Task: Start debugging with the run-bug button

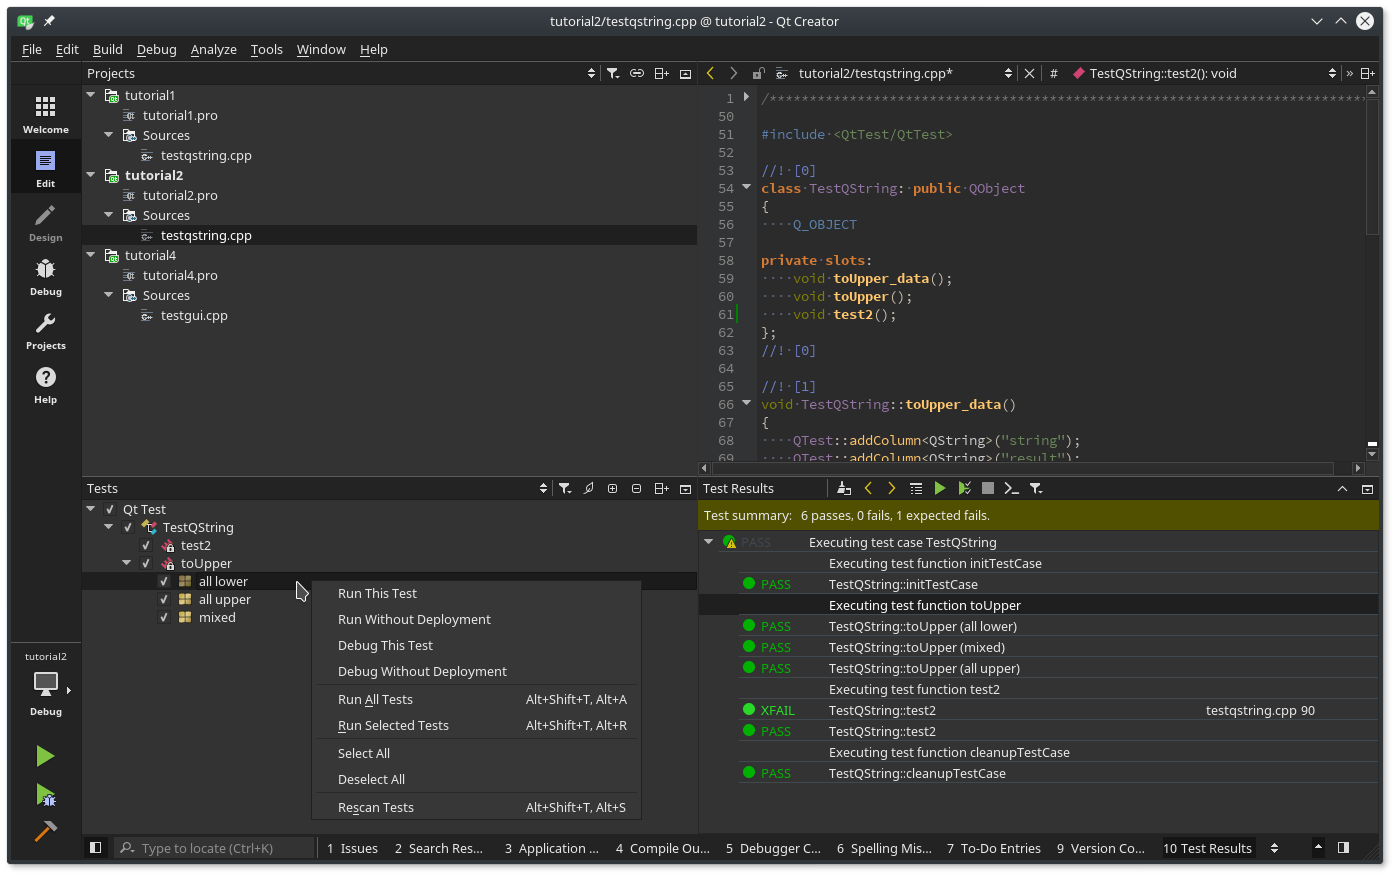Action: point(45,795)
